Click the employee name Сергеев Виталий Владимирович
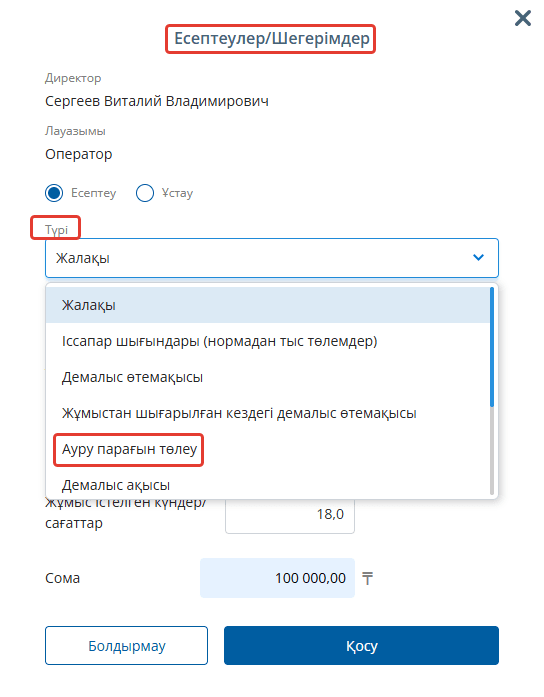Image resolution: width=544 pixels, height=697 pixels. [x=156, y=101]
